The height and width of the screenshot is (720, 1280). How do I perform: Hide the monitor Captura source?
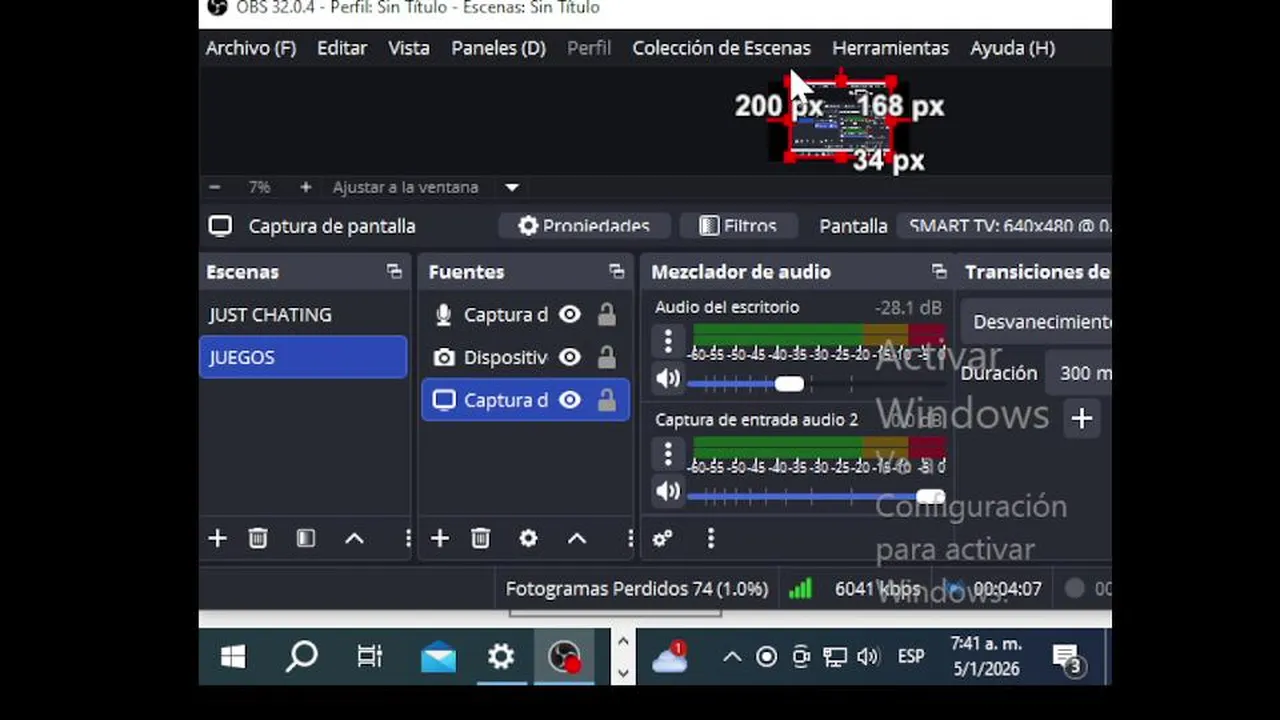coord(570,400)
